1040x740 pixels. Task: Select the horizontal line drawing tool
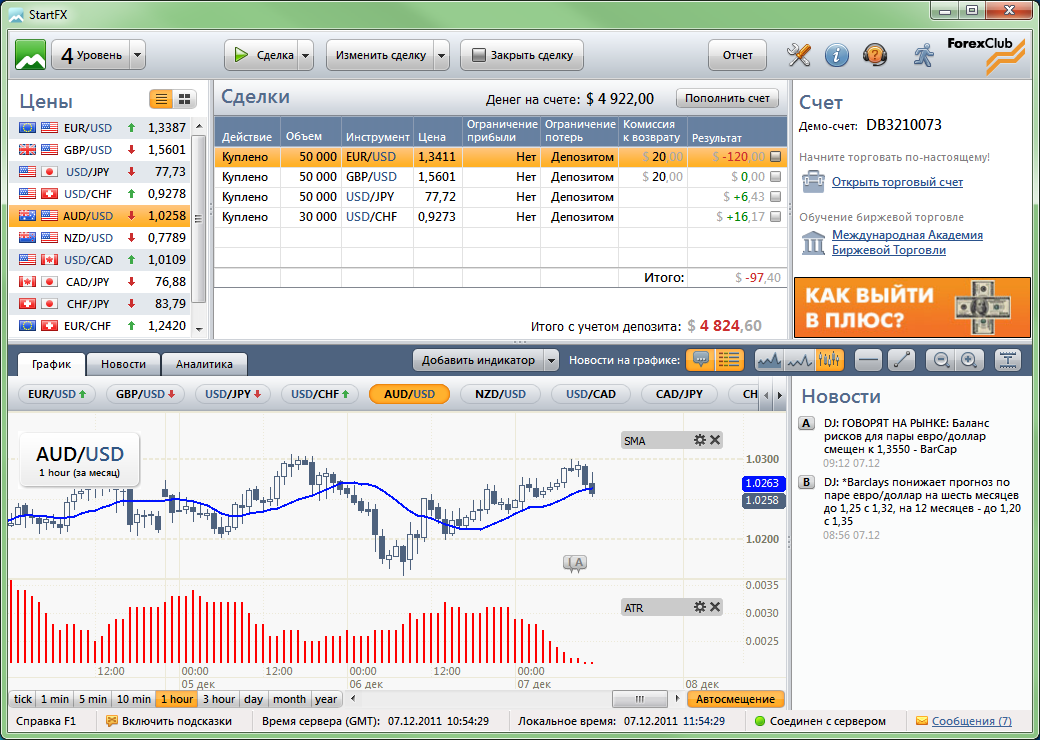click(x=870, y=360)
